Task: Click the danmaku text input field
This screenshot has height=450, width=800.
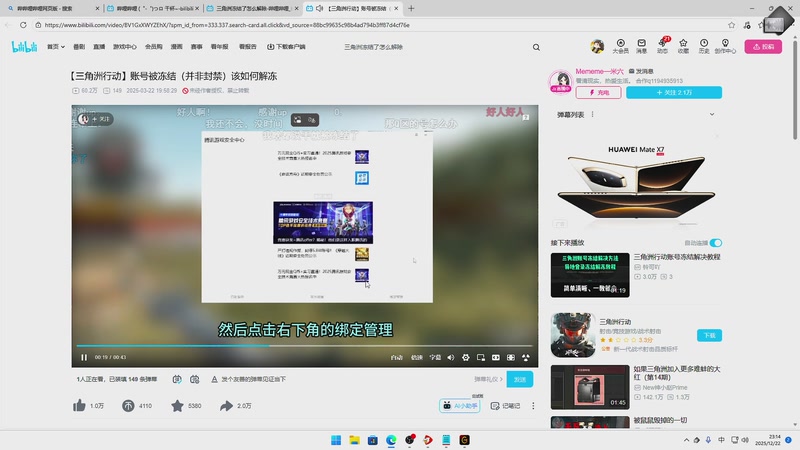Action: (x=337, y=379)
